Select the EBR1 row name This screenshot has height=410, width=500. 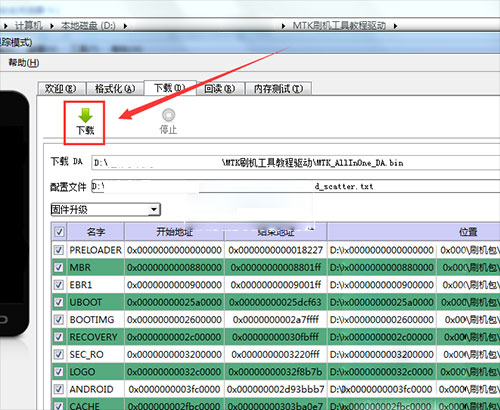(x=80, y=285)
